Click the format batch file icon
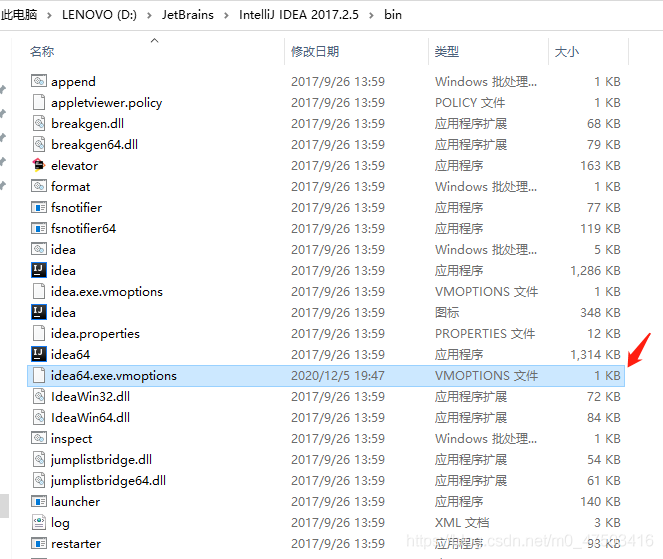Viewport: 663px width, 559px height. (39, 186)
